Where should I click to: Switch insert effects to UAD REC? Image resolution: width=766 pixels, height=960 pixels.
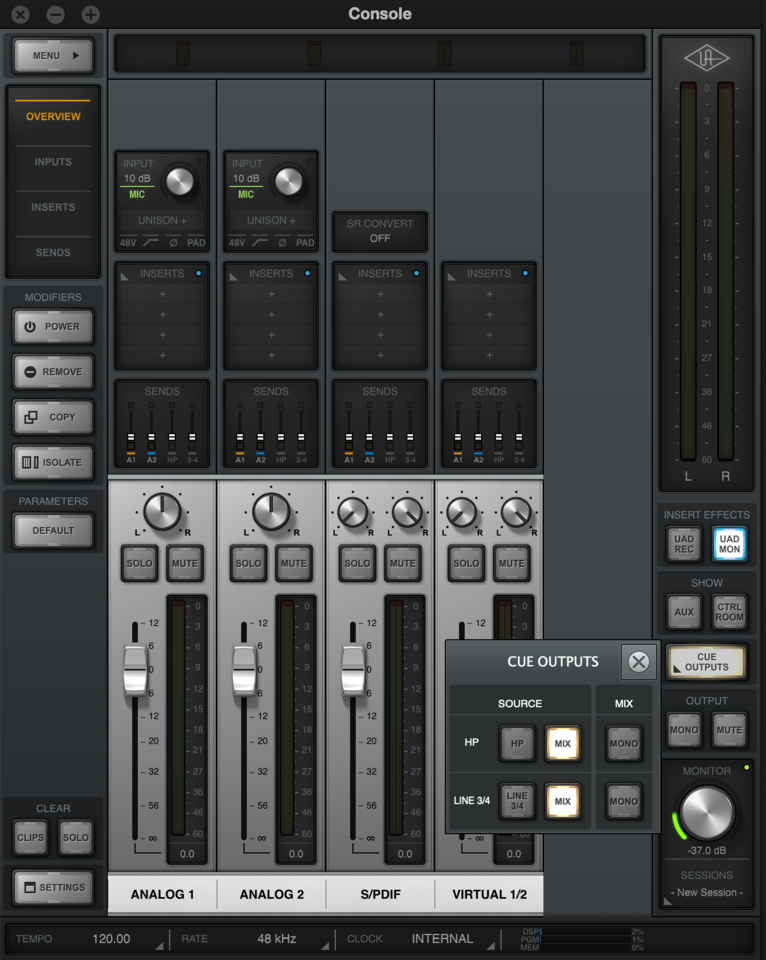click(x=684, y=544)
